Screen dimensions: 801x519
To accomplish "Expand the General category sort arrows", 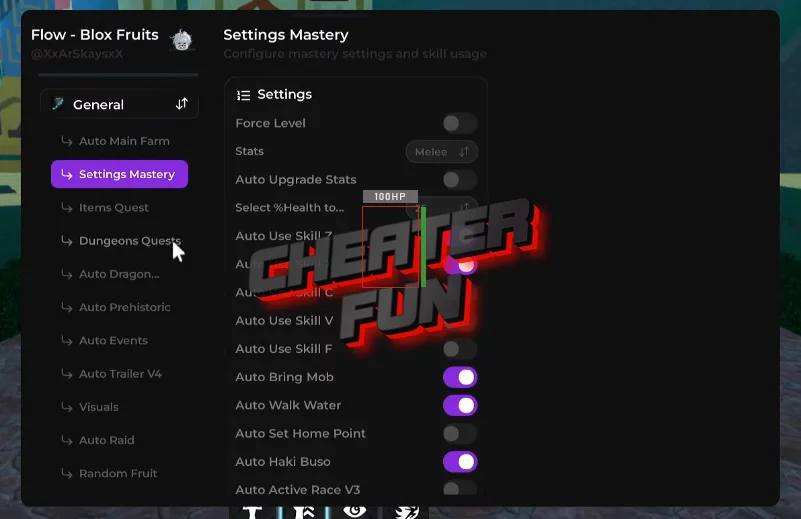I will coord(182,104).
